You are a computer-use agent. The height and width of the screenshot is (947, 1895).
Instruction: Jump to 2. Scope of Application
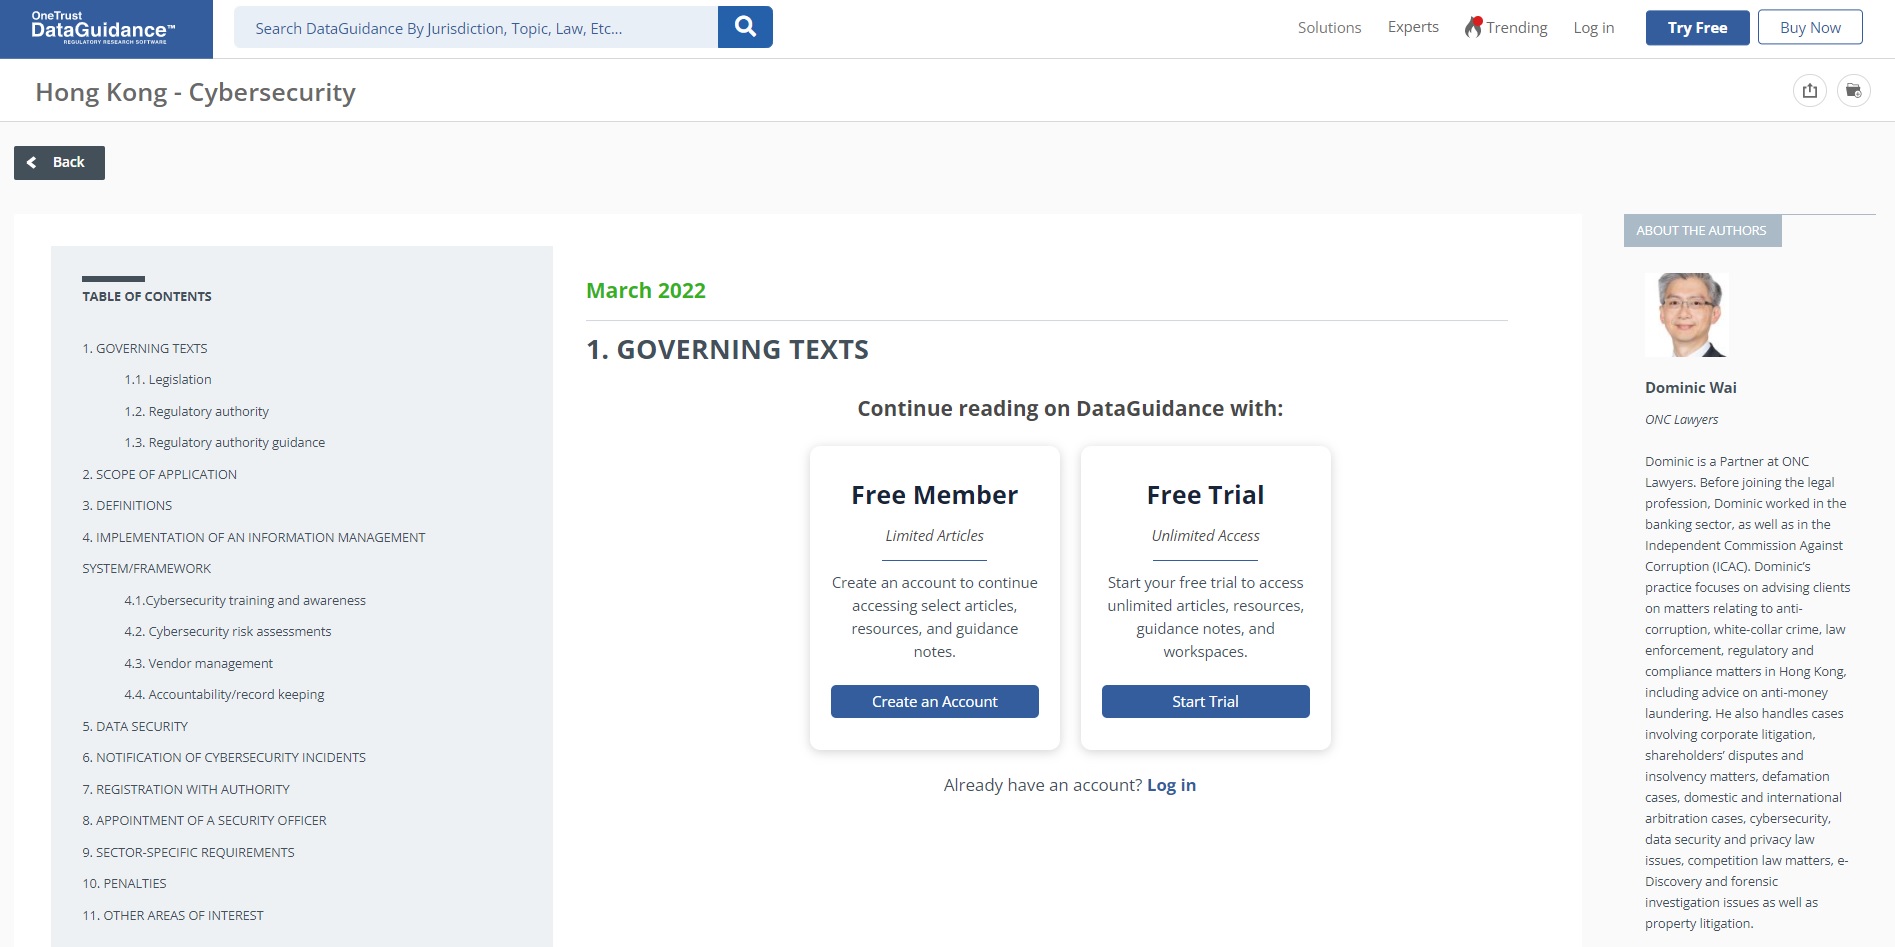pos(160,474)
